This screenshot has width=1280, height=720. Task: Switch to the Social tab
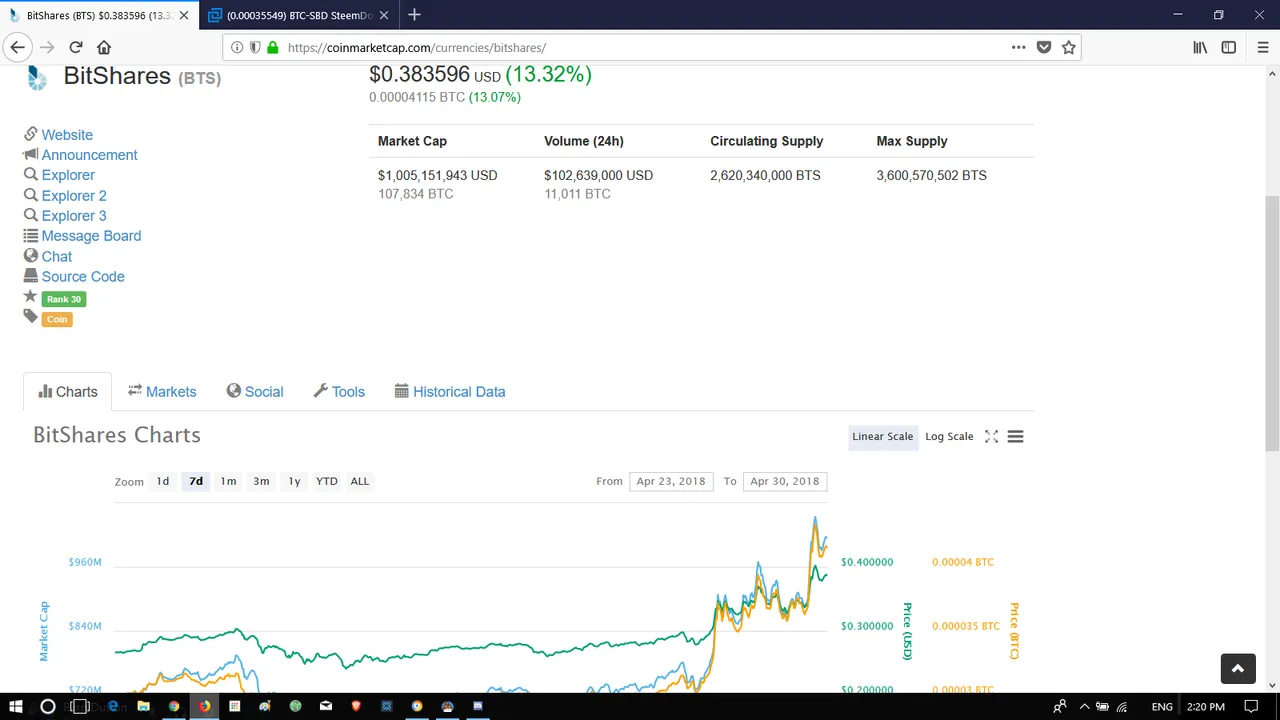pyautogui.click(x=255, y=392)
